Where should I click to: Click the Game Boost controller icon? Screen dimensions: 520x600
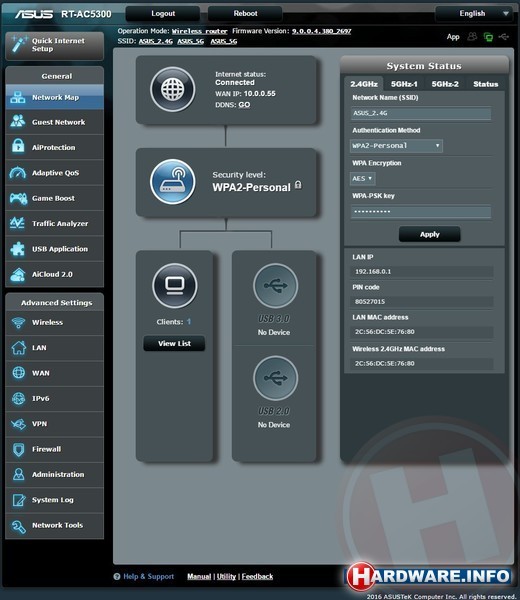18,198
